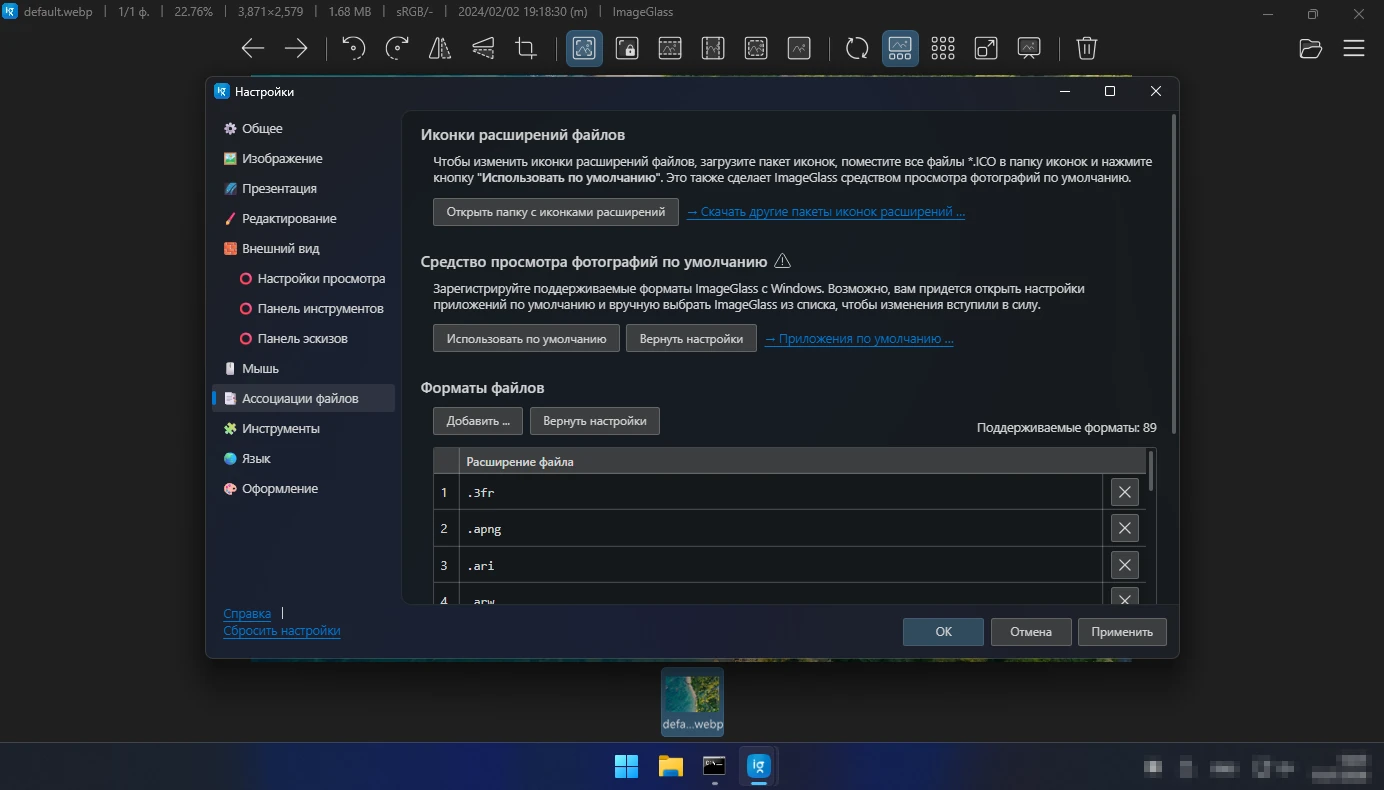Click the Справка link
This screenshot has height=790, width=1384.
click(247, 614)
